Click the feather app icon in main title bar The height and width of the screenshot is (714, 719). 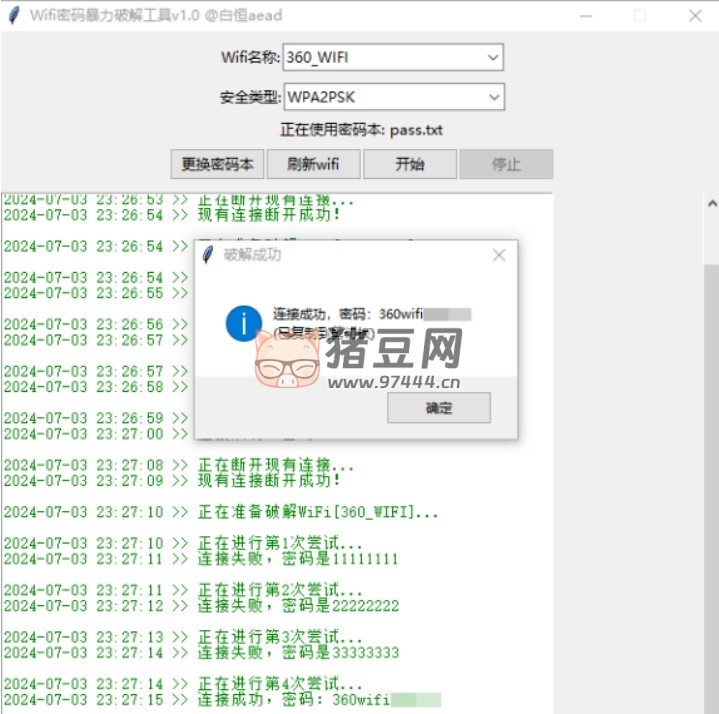point(14,15)
